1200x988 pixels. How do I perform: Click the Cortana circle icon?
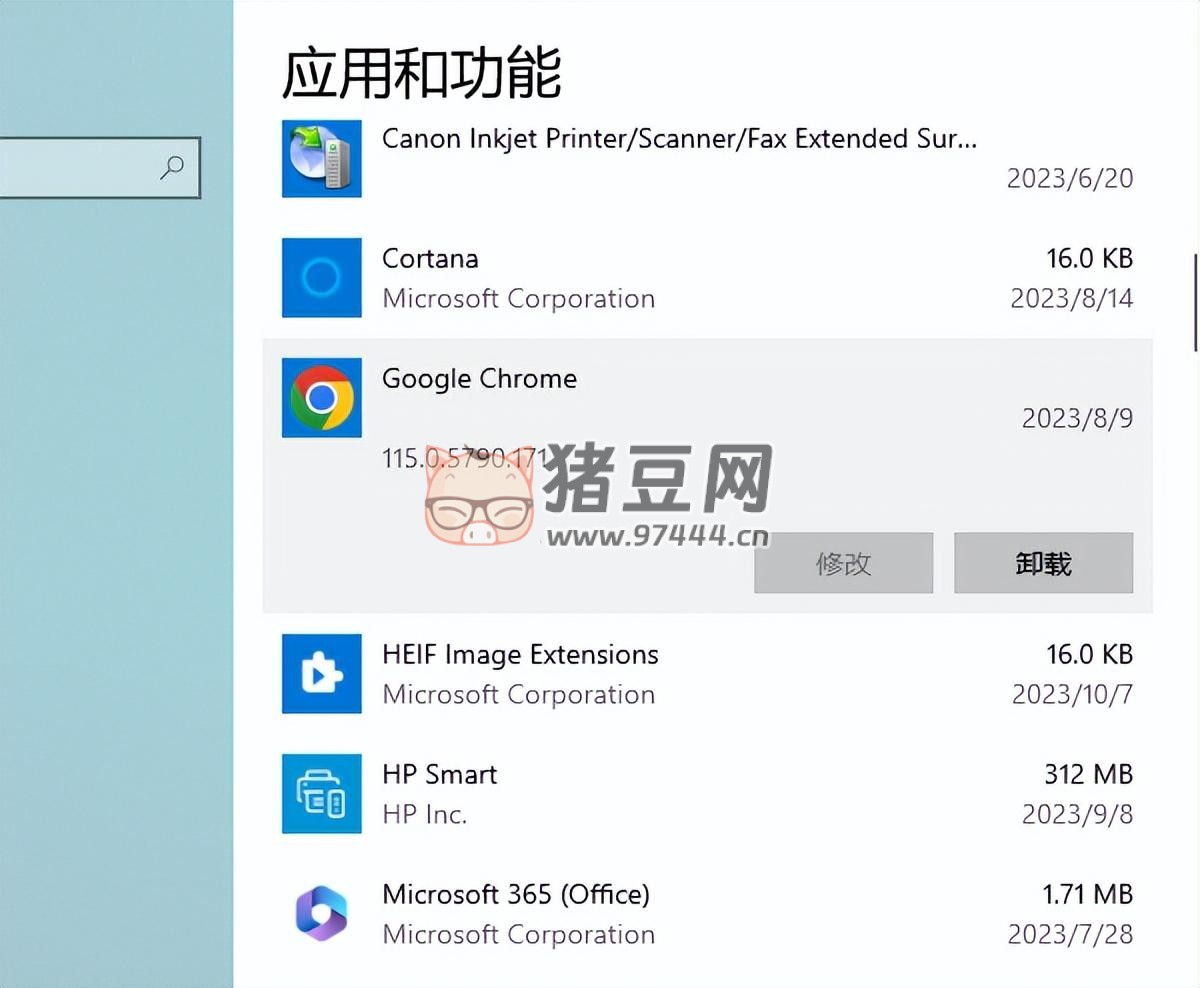(321, 277)
